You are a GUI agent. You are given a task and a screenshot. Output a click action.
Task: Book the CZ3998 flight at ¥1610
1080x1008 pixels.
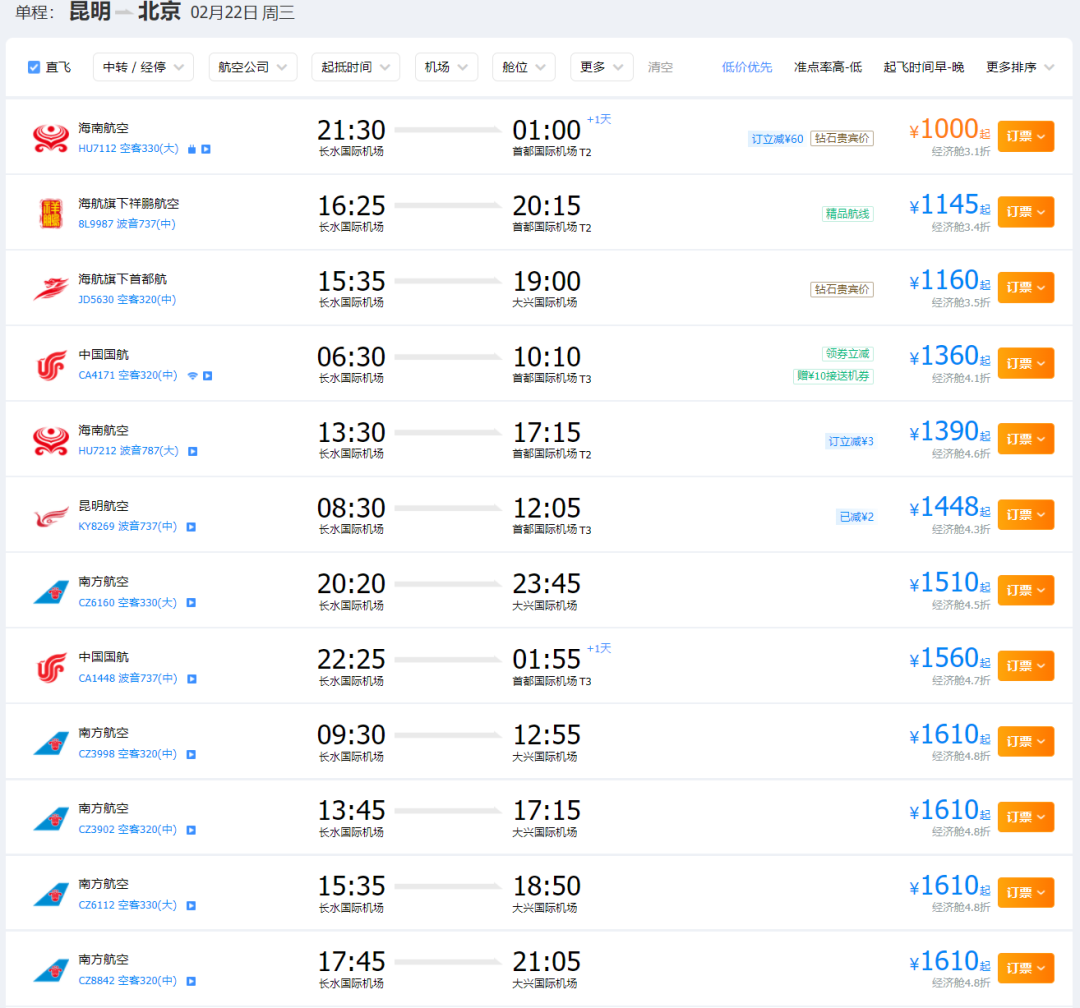1026,741
